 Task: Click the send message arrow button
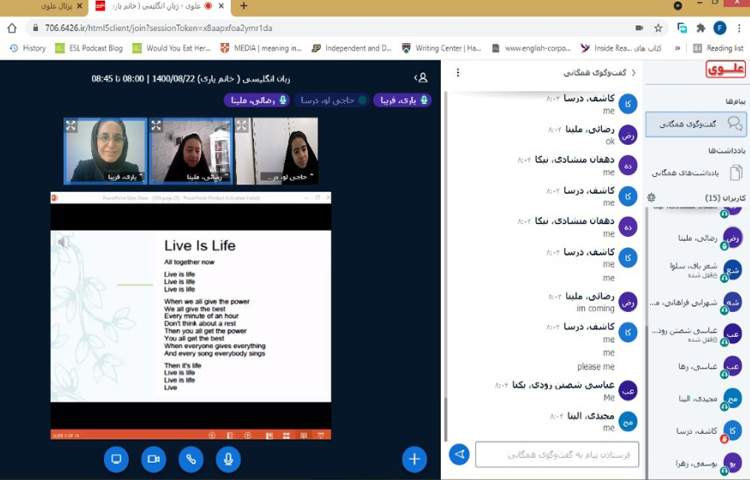[x=459, y=454]
